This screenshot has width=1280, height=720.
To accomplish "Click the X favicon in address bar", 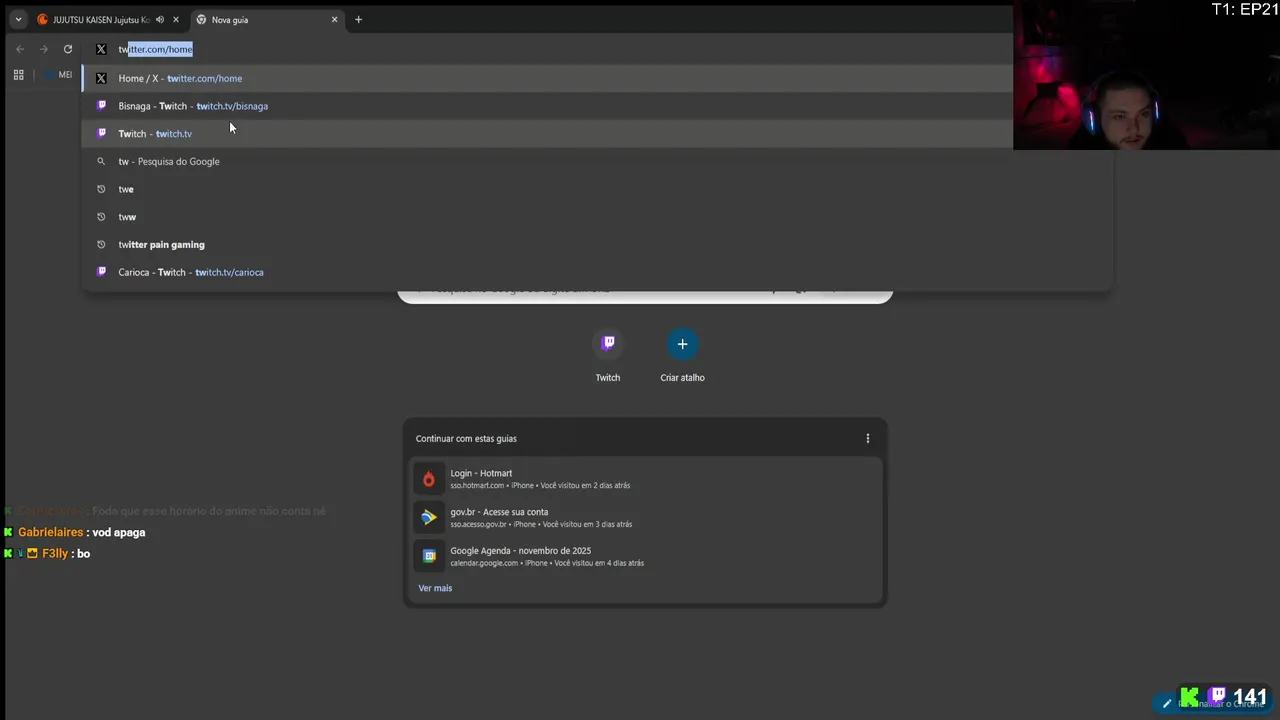I will click(101, 49).
